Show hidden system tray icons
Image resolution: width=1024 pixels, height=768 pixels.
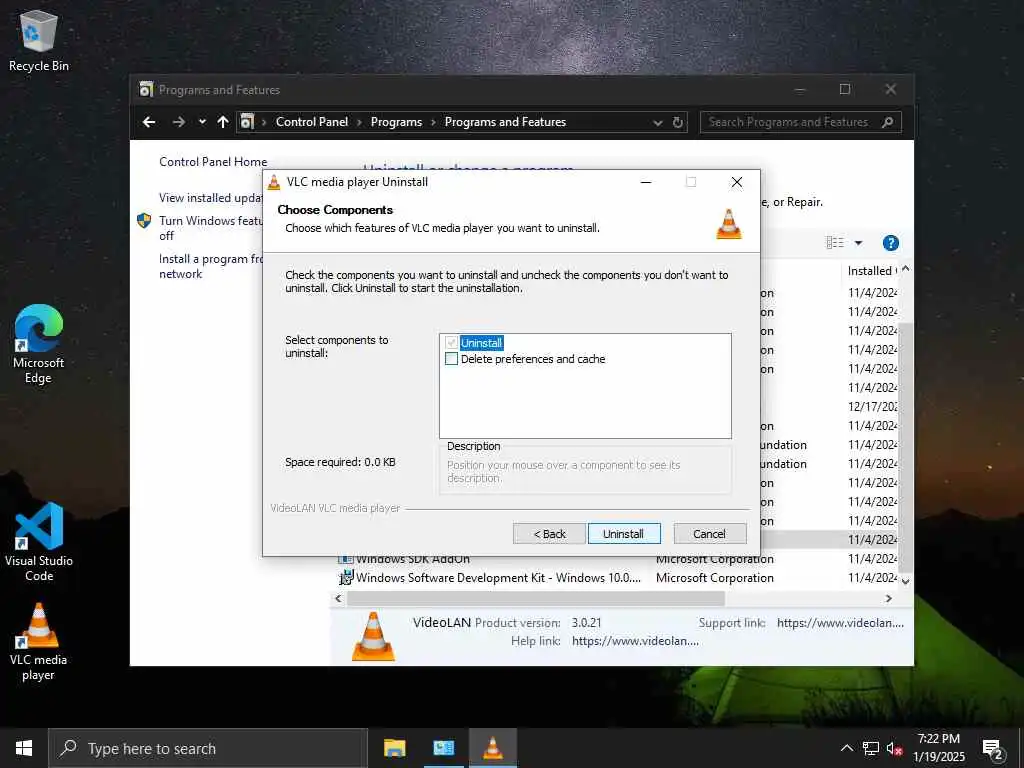point(846,748)
